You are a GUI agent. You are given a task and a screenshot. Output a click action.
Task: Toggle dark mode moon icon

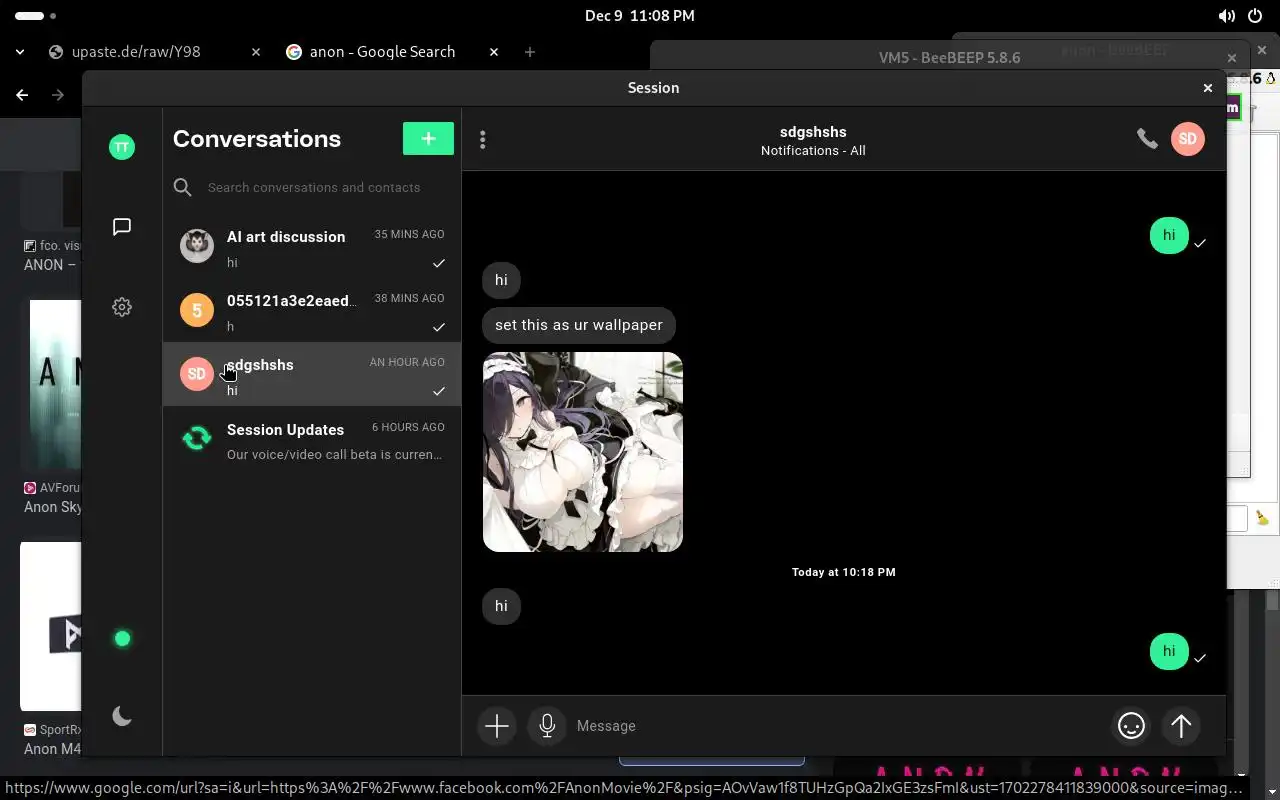pyautogui.click(x=122, y=716)
